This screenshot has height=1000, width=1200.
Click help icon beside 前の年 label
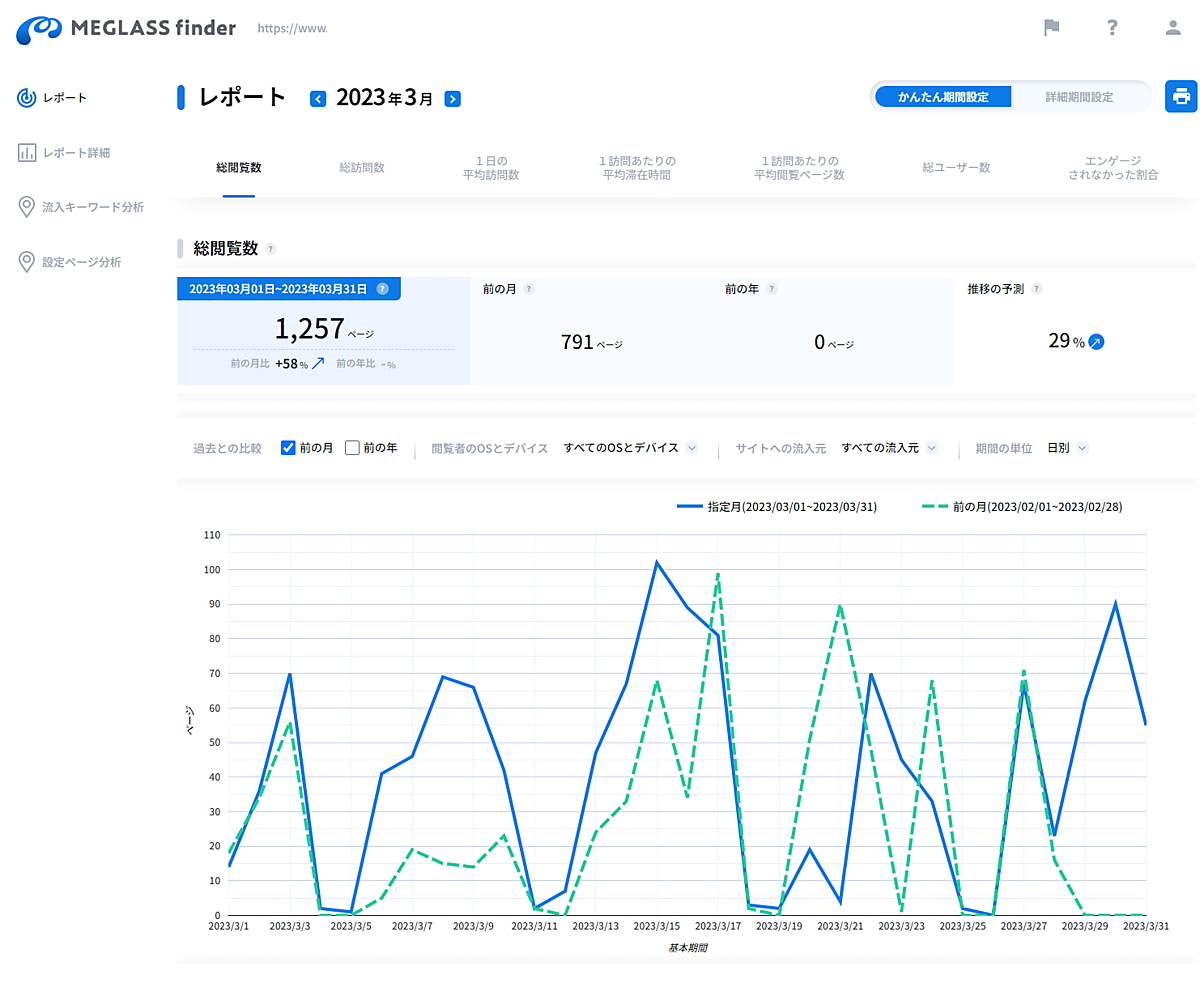[x=772, y=289]
